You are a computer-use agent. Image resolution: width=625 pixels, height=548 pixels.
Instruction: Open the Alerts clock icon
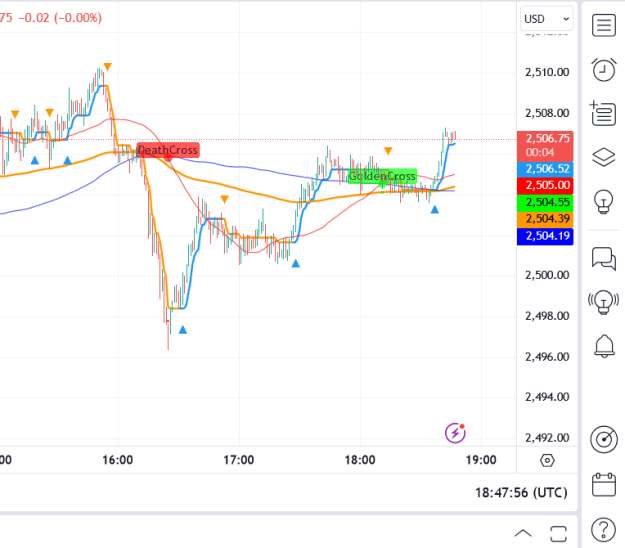point(603,70)
